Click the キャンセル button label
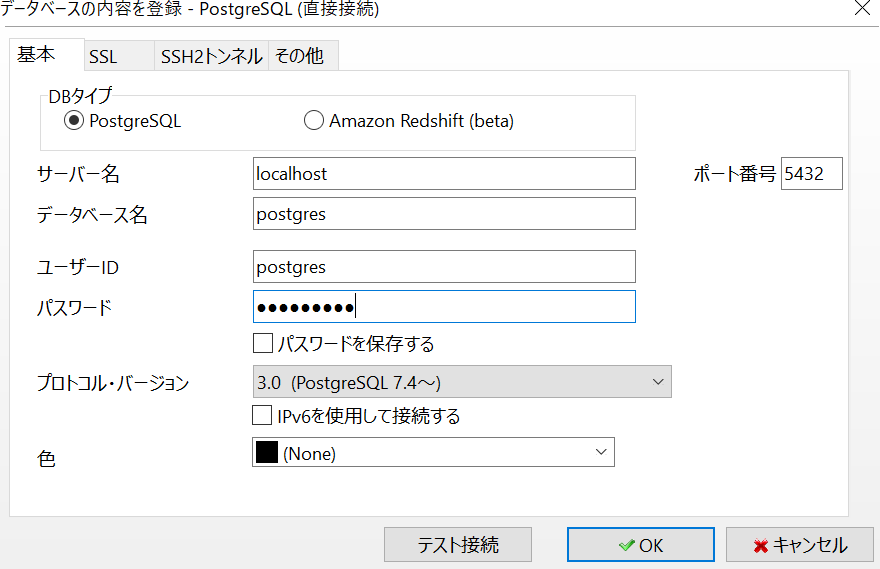 810,545
